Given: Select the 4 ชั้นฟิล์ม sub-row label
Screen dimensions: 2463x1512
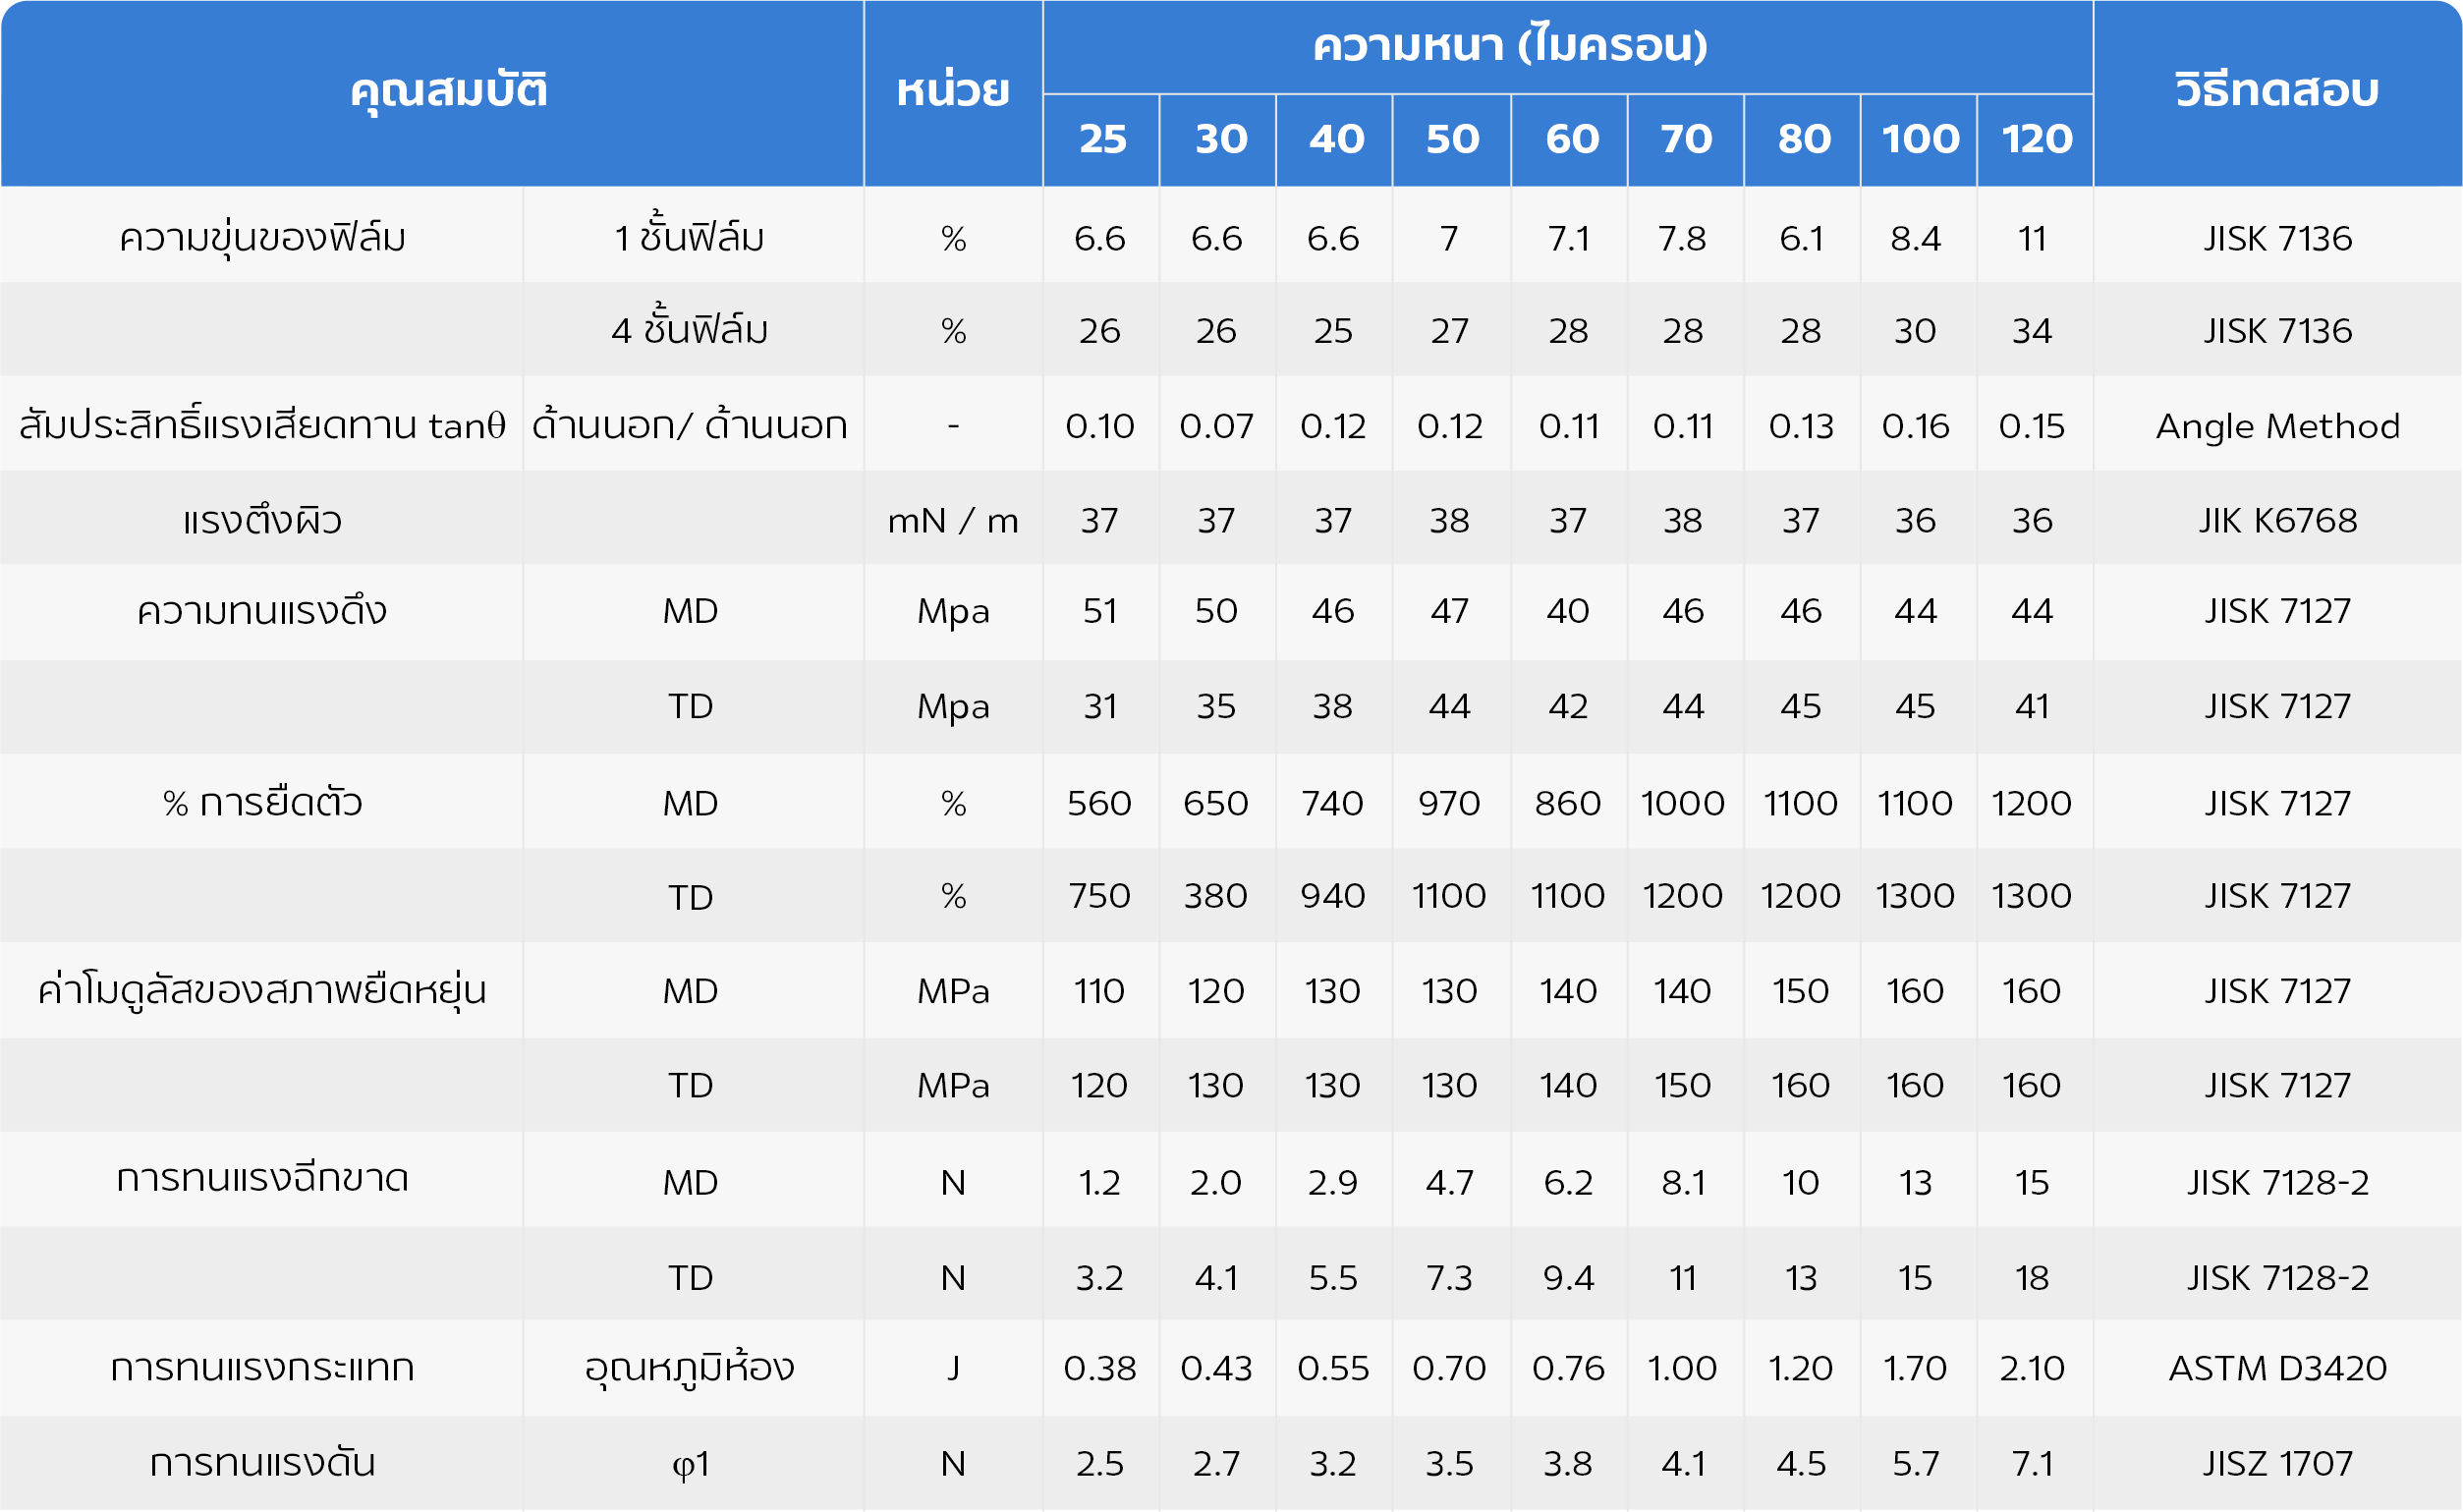Looking at the screenshot, I should 690,330.
